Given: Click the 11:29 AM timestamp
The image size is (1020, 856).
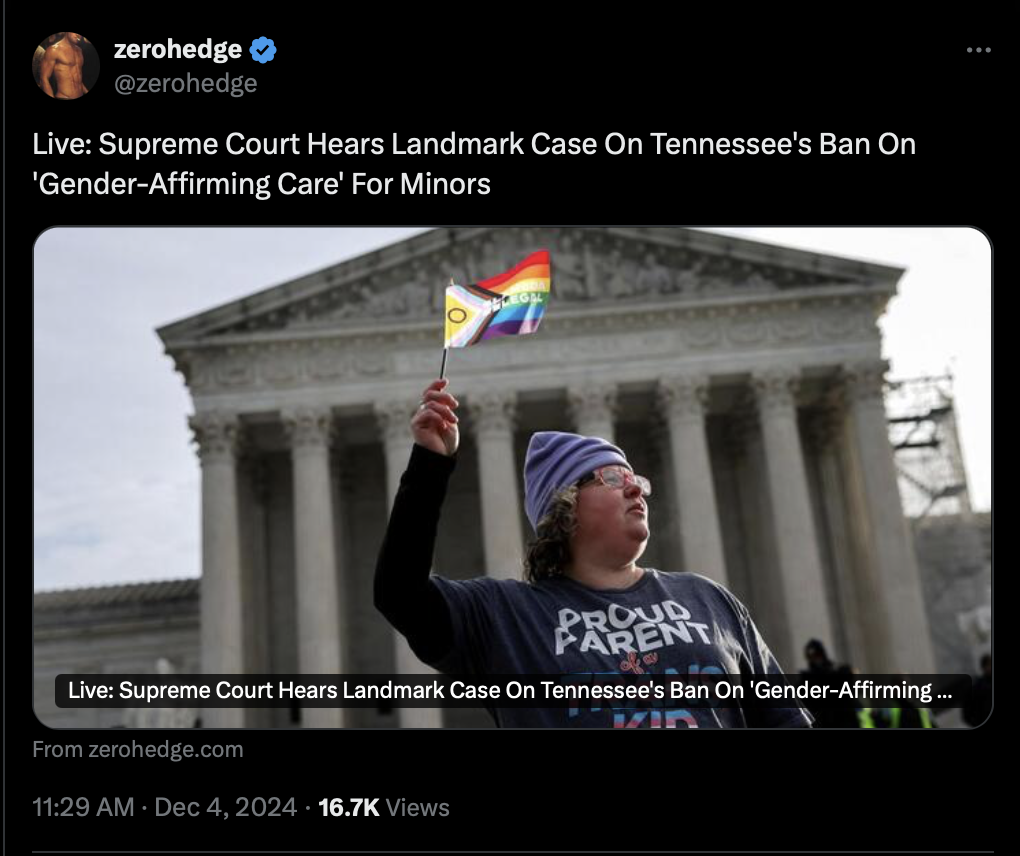Looking at the screenshot, I should [x=83, y=807].
